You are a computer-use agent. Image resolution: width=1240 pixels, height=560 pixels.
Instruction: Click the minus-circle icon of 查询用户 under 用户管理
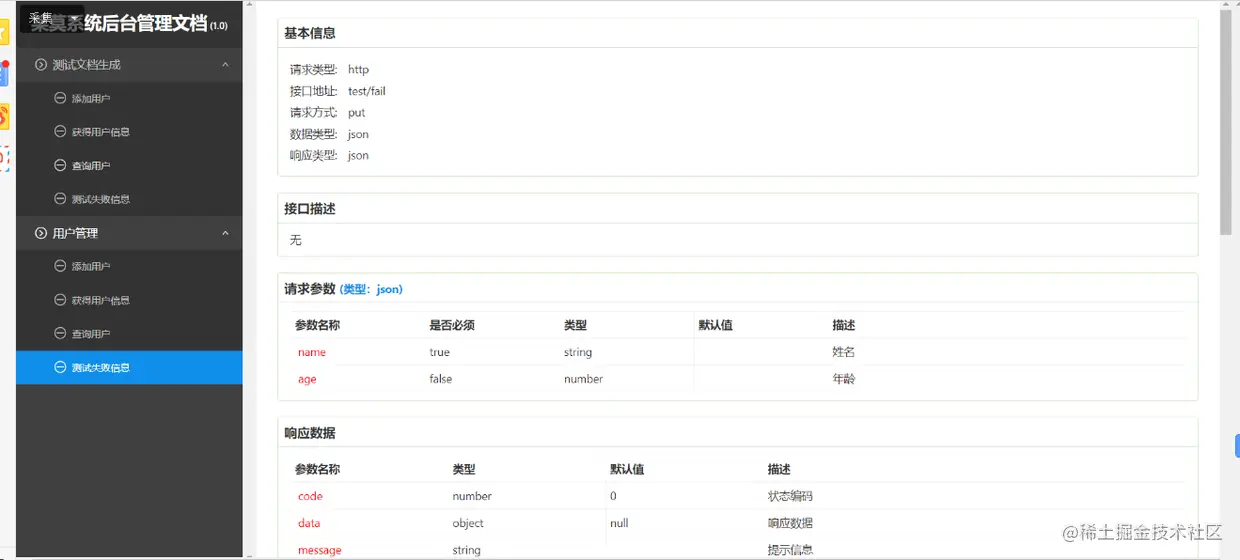coord(60,333)
